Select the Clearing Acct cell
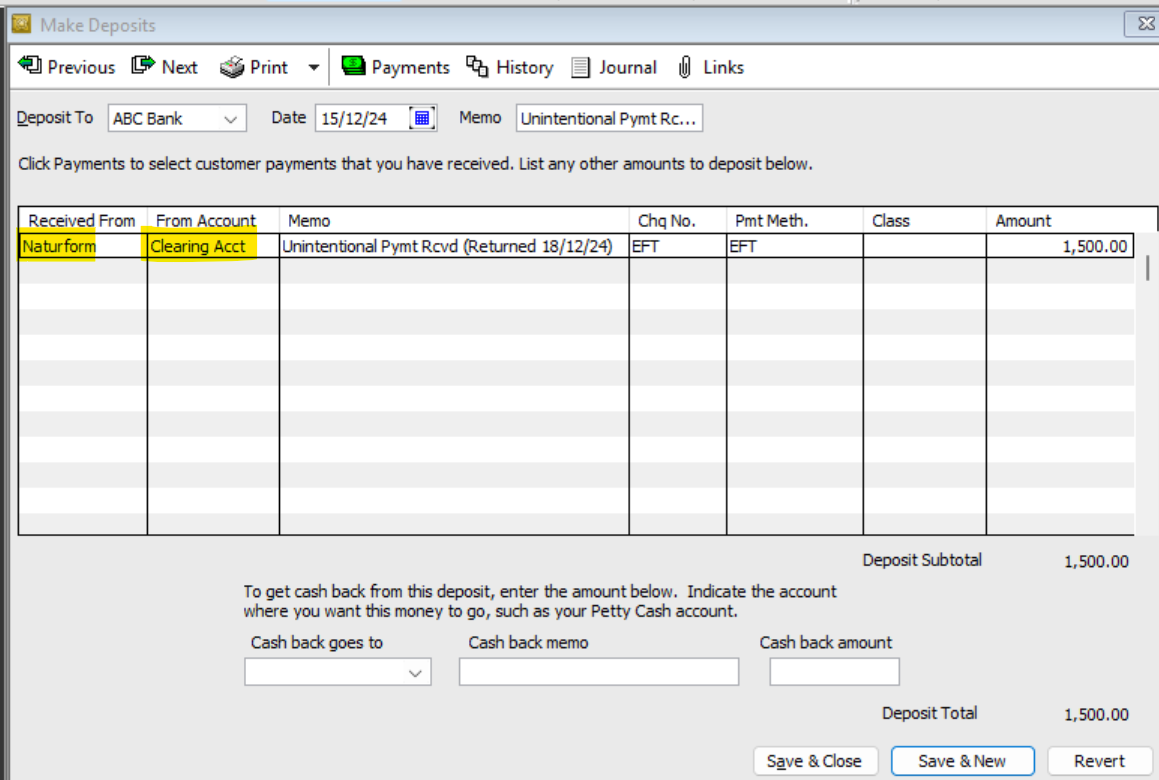 click(x=214, y=246)
